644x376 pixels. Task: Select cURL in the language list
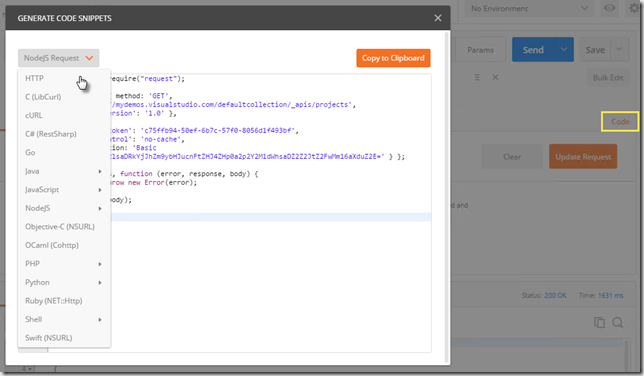[64, 115]
